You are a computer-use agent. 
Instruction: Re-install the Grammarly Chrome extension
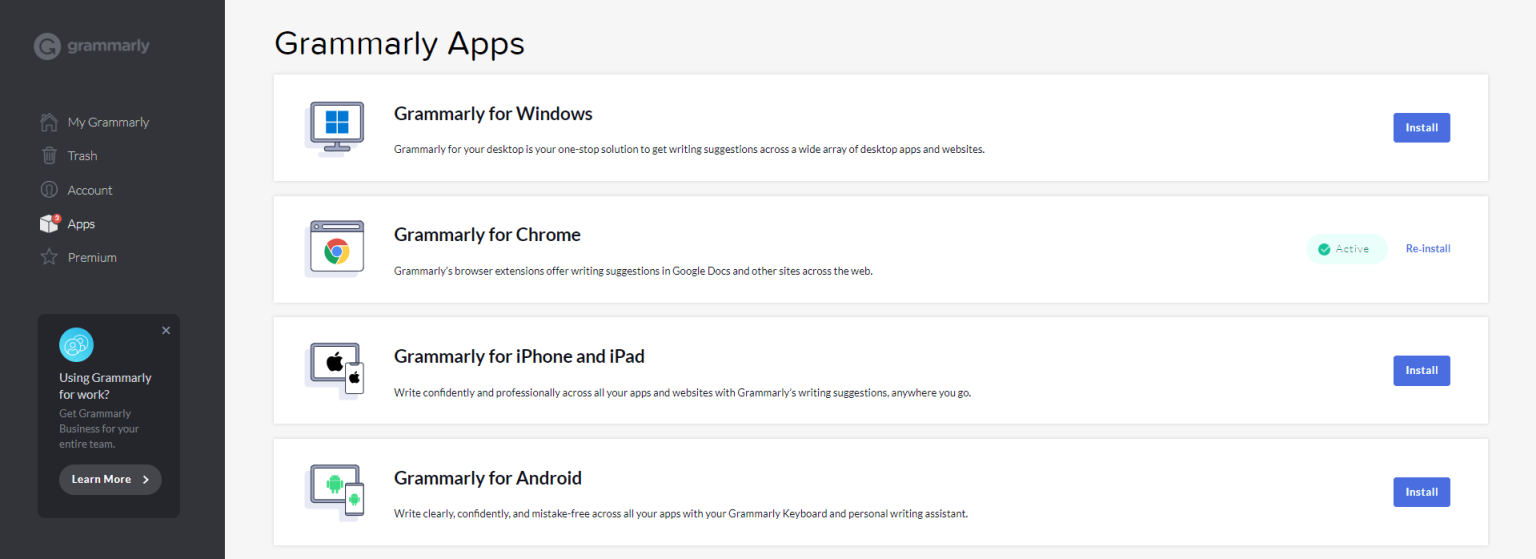coord(1427,249)
